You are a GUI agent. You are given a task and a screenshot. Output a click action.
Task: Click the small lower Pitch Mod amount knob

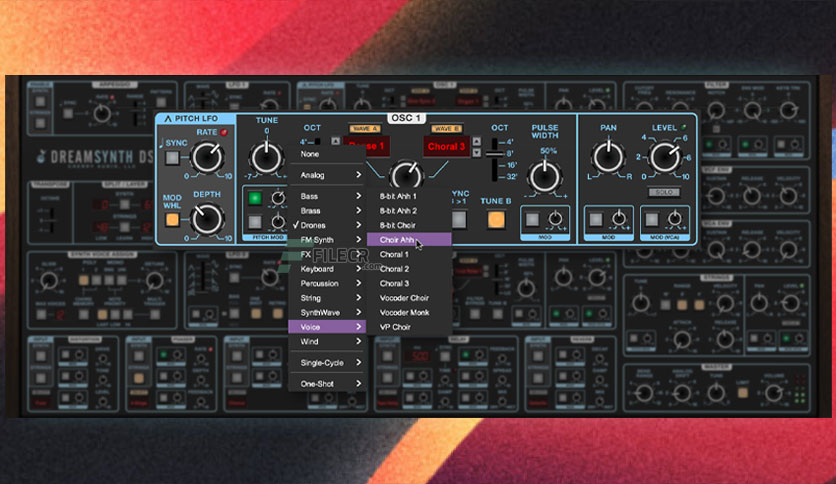coord(278,221)
